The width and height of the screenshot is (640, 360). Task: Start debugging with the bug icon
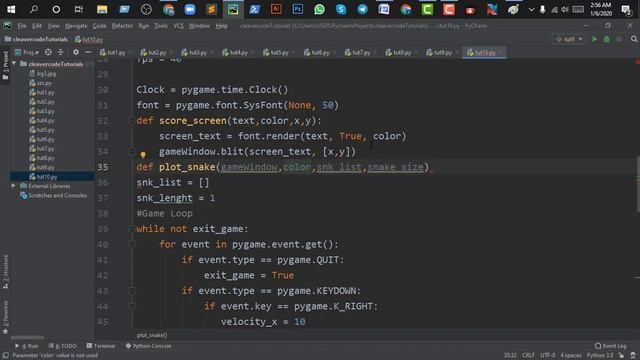[x=607, y=39]
